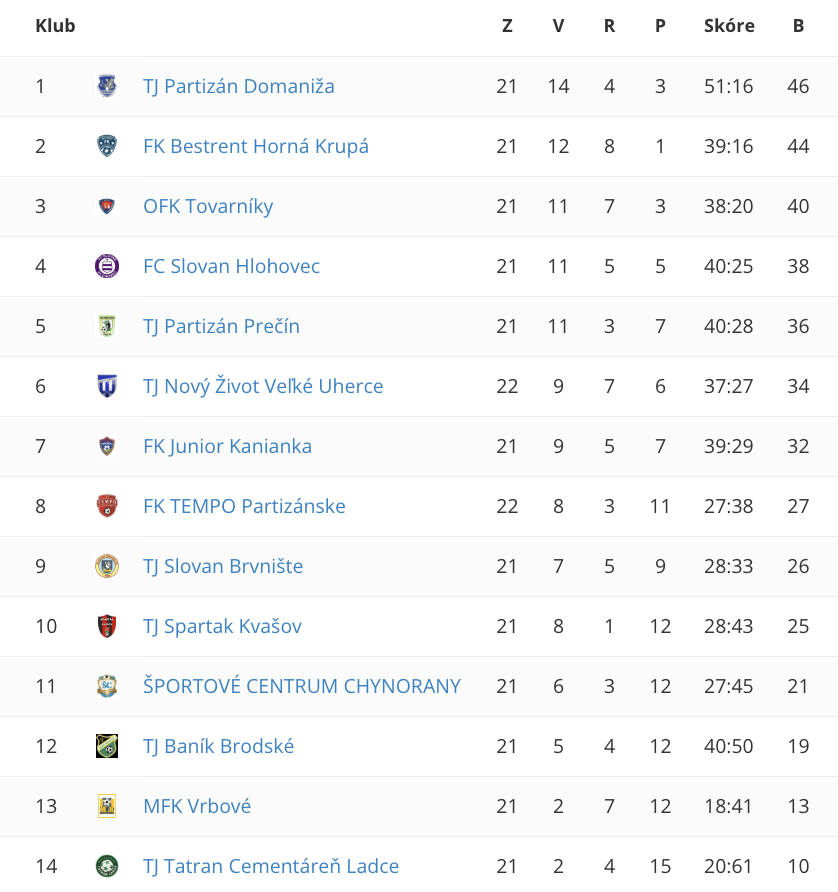The width and height of the screenshot is (838, 892).
Task: Click the green TJ Tatran Cementáreň Ladce badge
Action: point(107,866)
